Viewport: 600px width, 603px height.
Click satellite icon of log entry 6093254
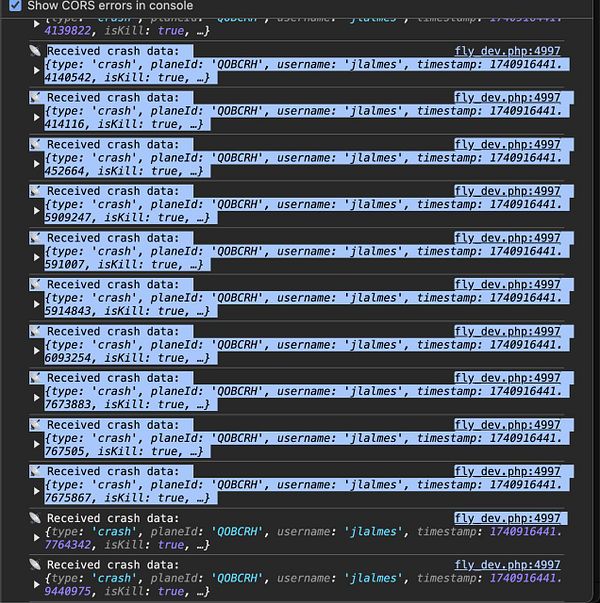(35, 331)
